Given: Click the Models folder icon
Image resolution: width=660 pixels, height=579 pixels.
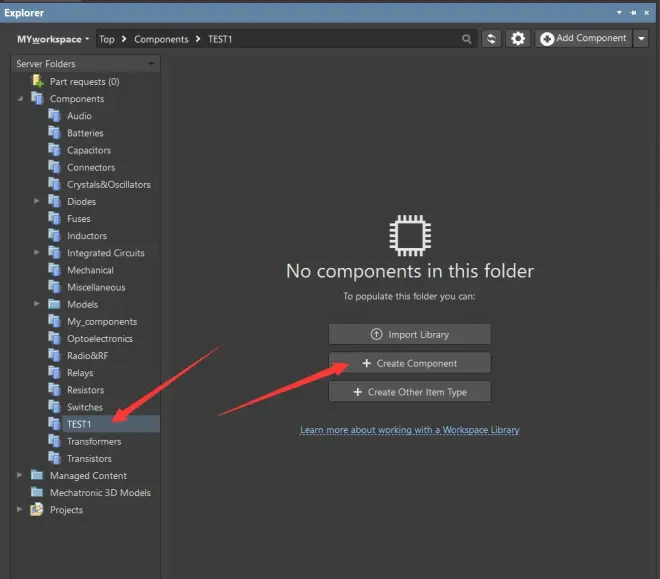Looking at the screenshot, I should pos(54,304).
